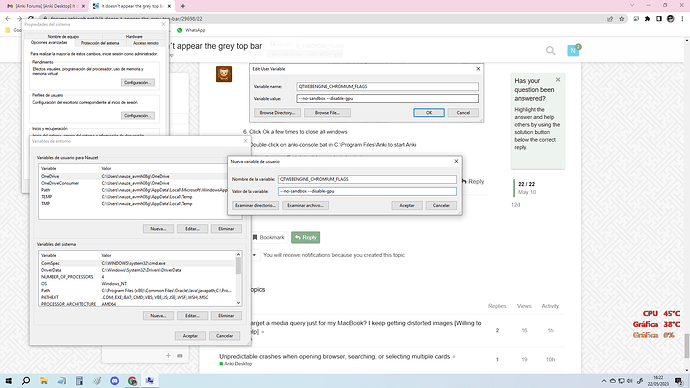Click Aceptar in Nueva variable de usuario

[407, 205]
